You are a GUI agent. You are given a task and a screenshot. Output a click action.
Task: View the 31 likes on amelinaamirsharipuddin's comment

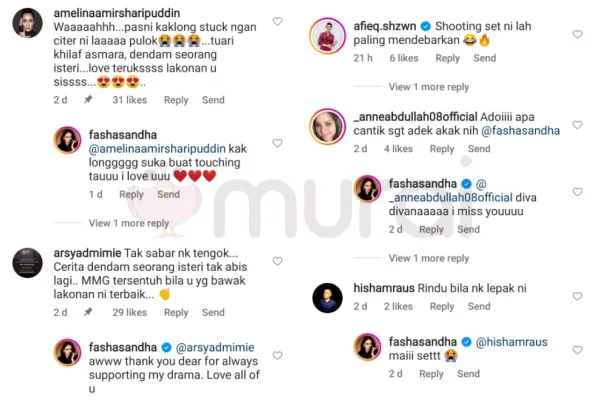click(x=130, y=100)
